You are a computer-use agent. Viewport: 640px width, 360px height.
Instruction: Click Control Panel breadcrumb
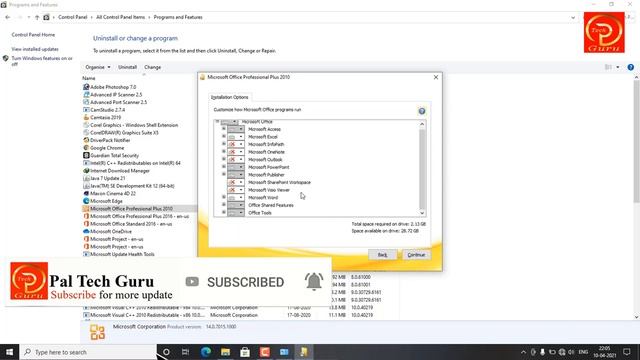pos(73,17)
